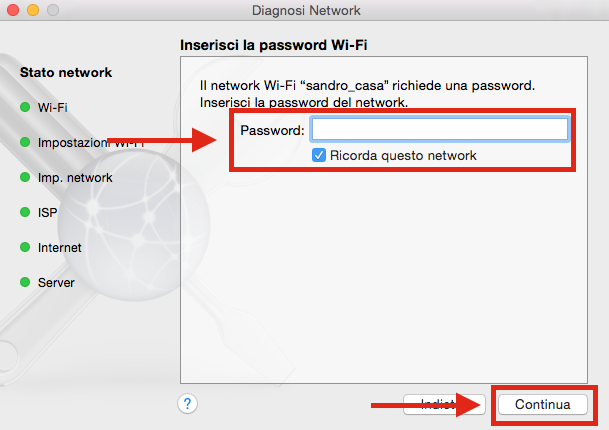Viewport: 609px width, 430px height.
Task: Go back with the Indietro button
Action: point(444,404)
